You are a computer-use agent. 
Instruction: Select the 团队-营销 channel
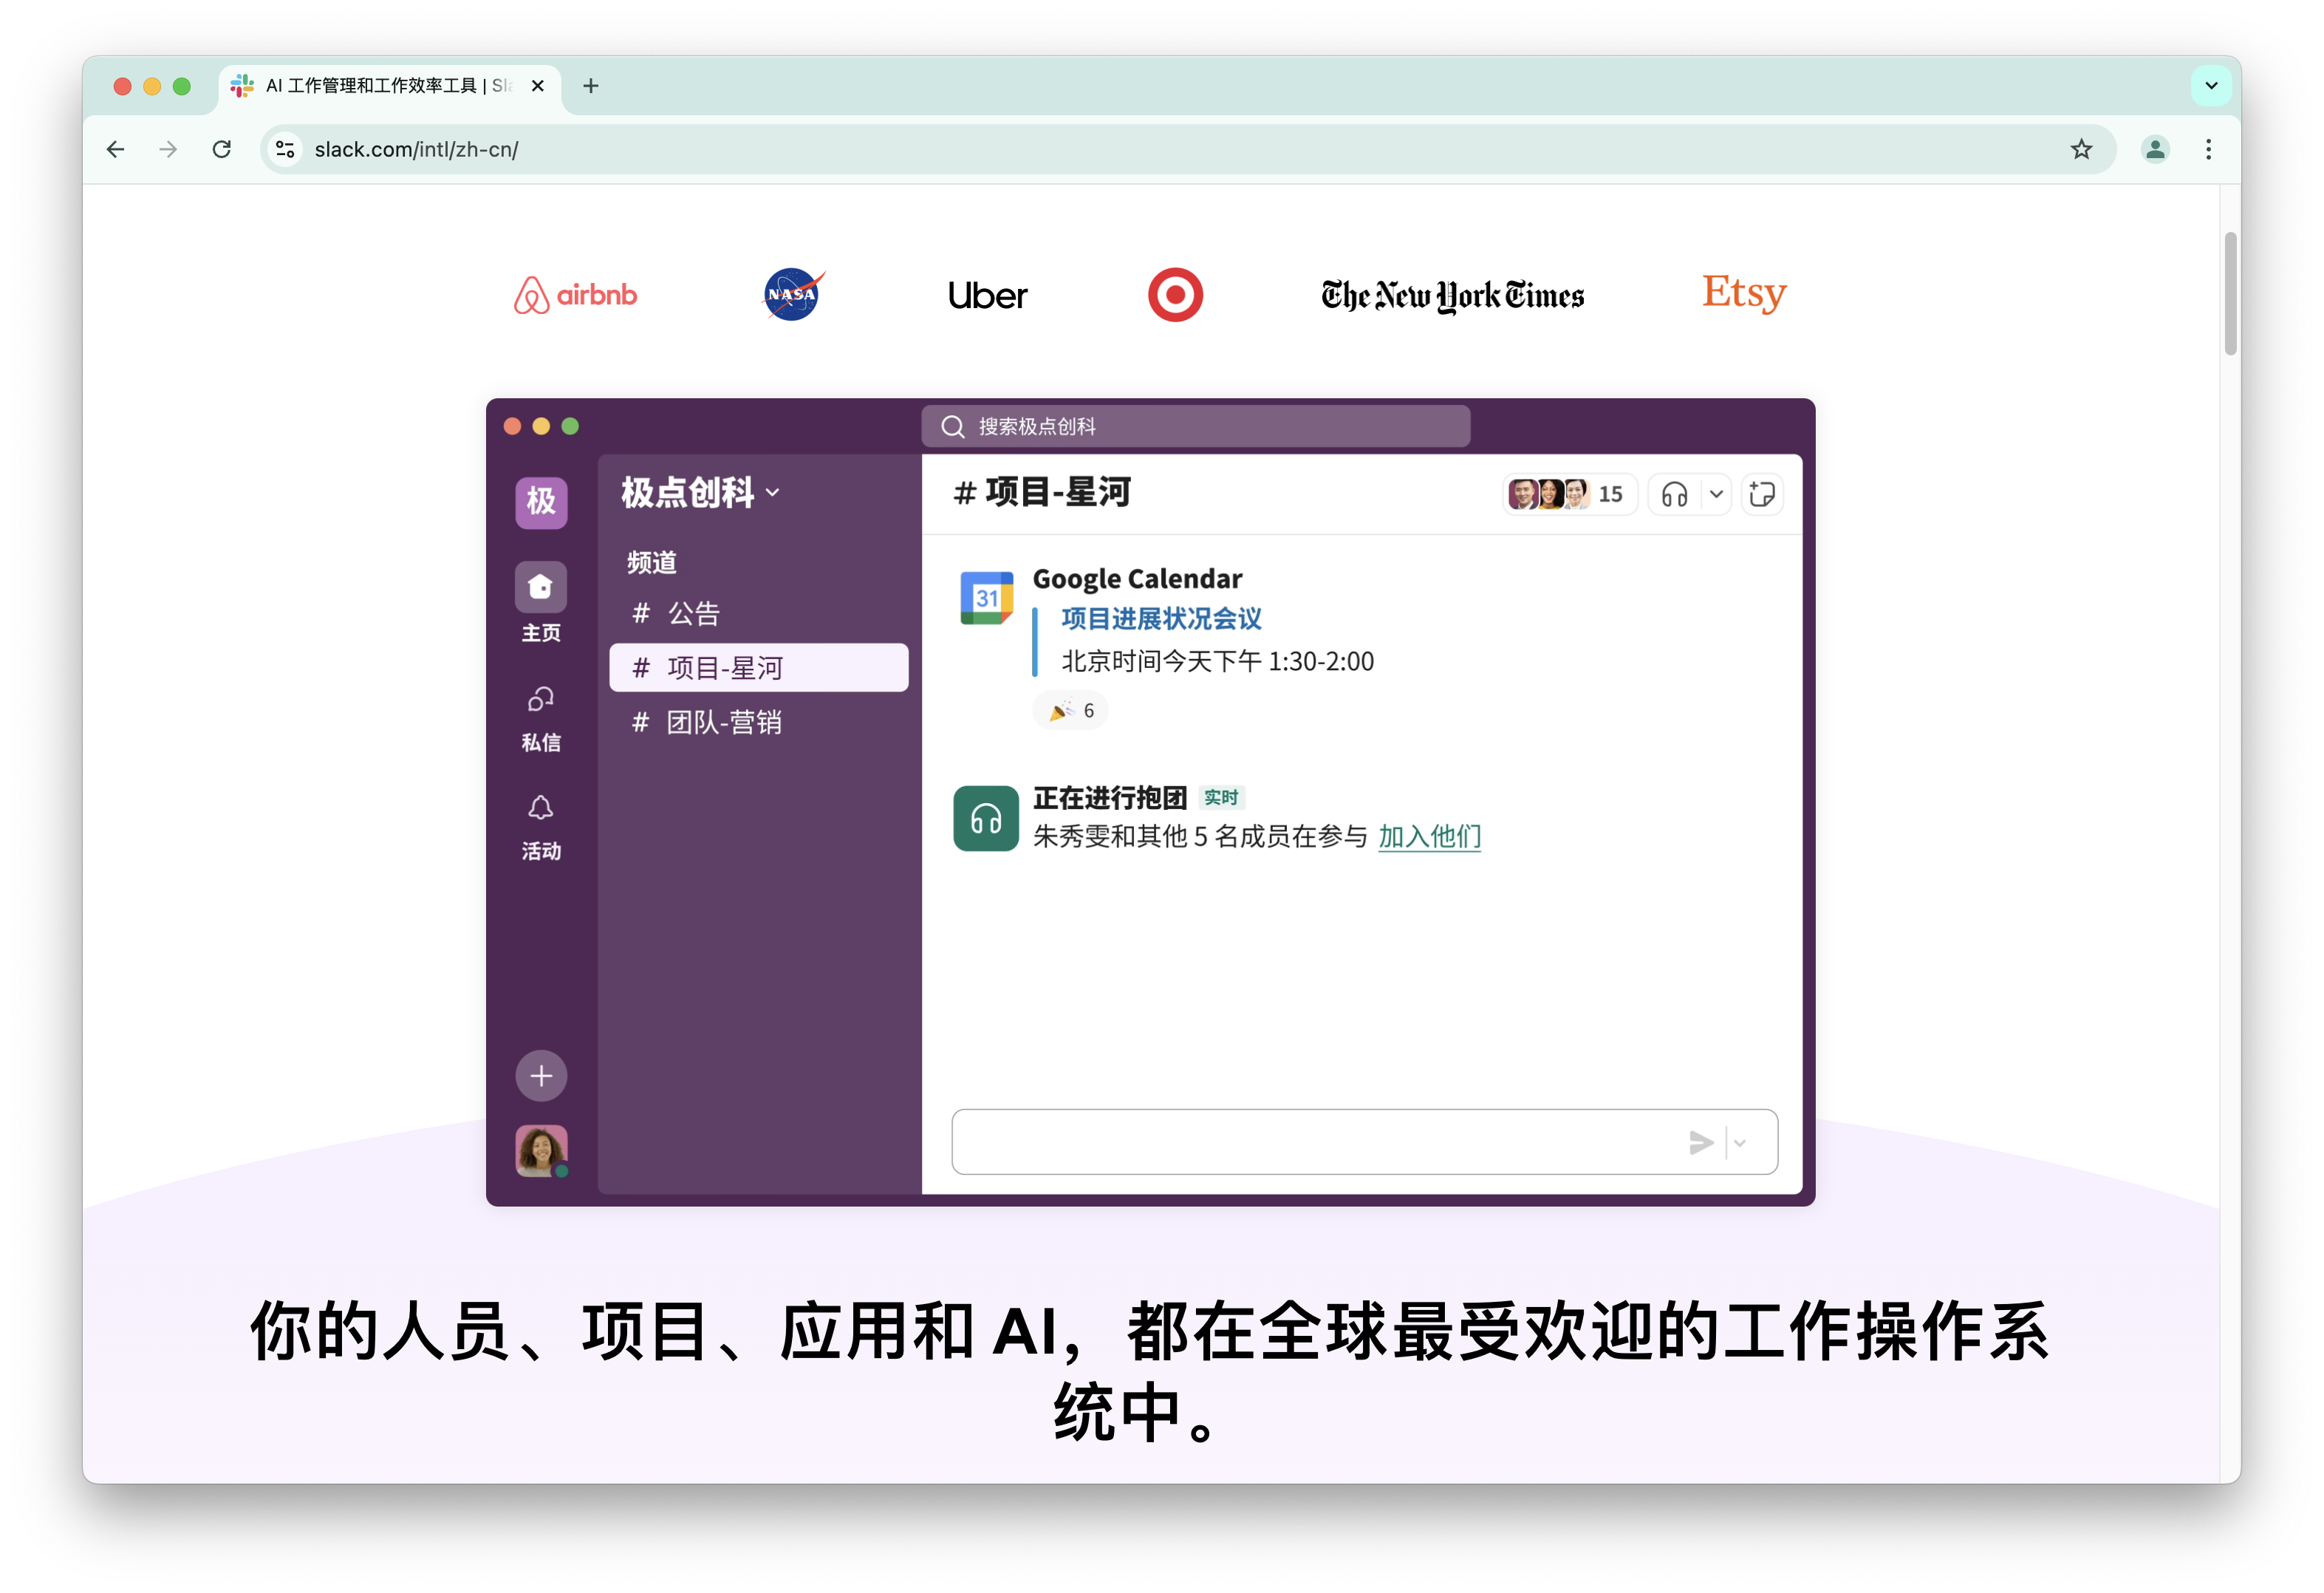(x=723, y=722)
